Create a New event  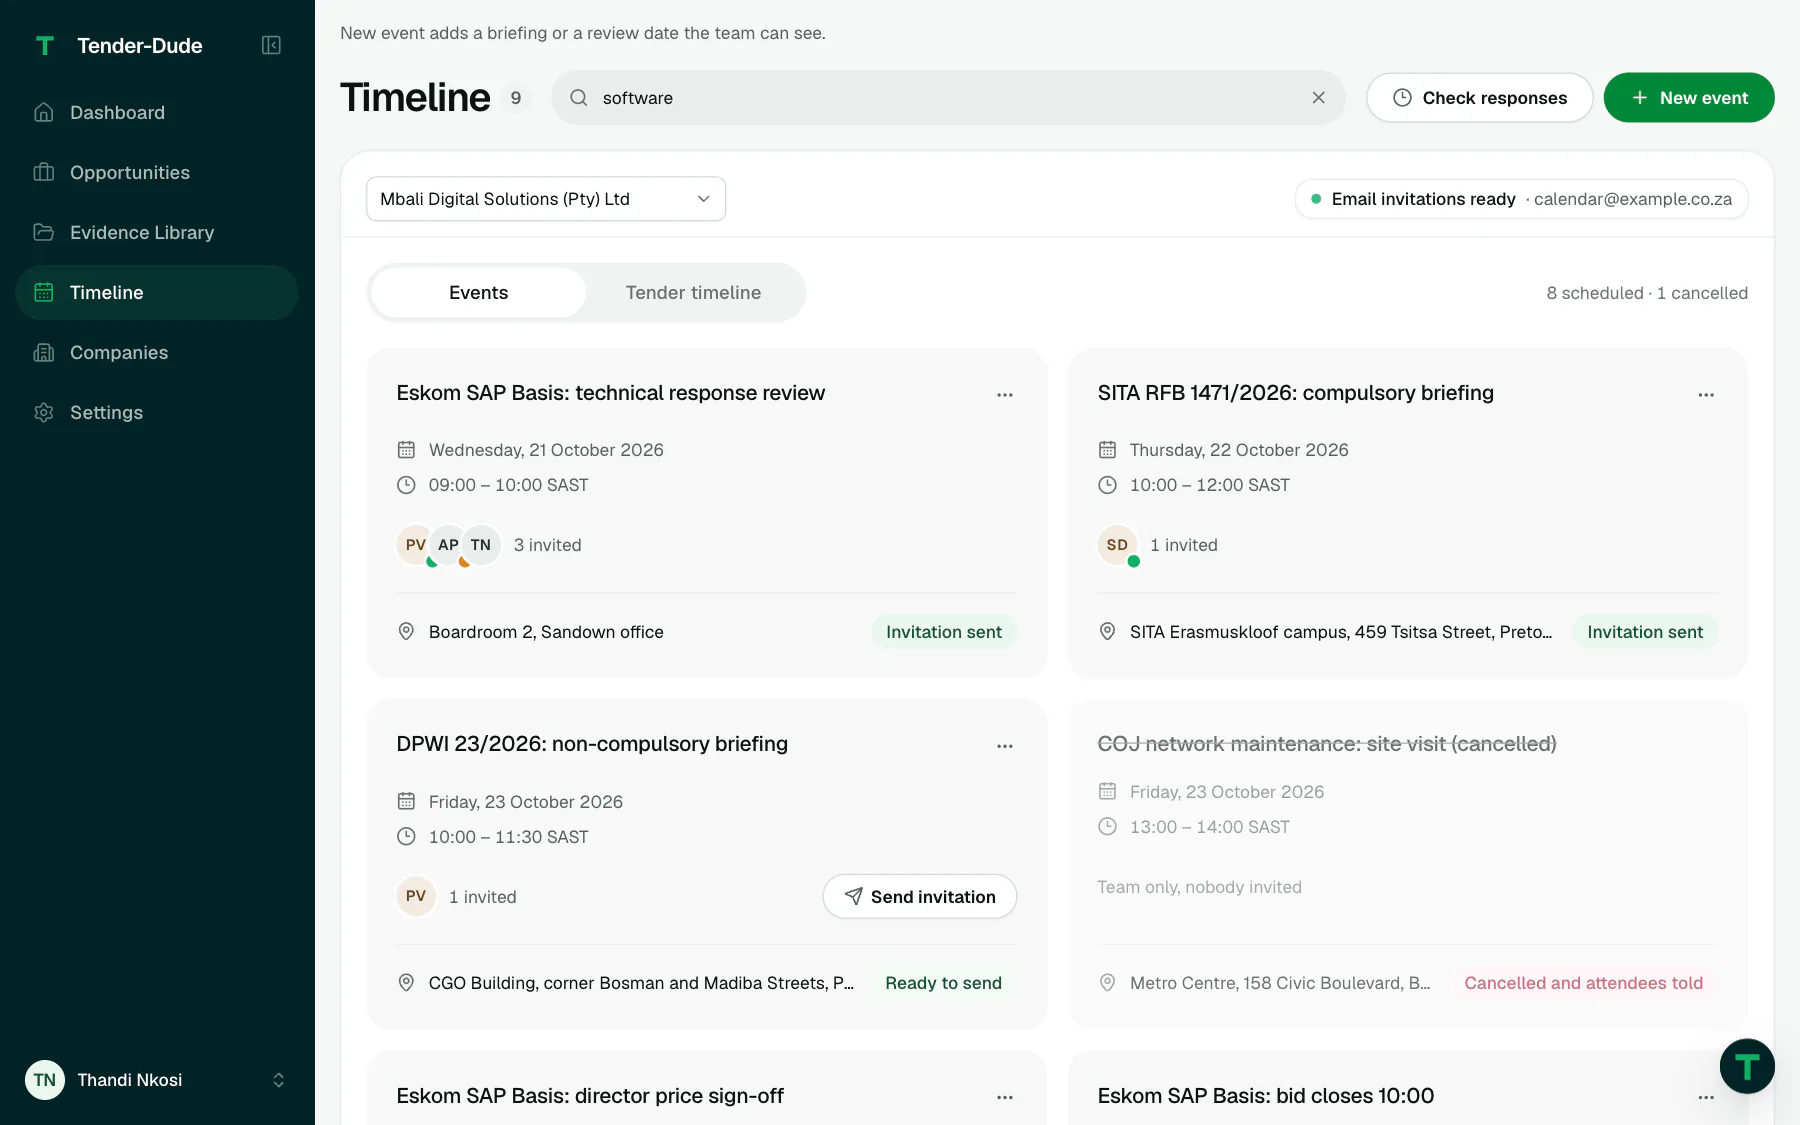pyautogui.click(x=1688, y=97)
